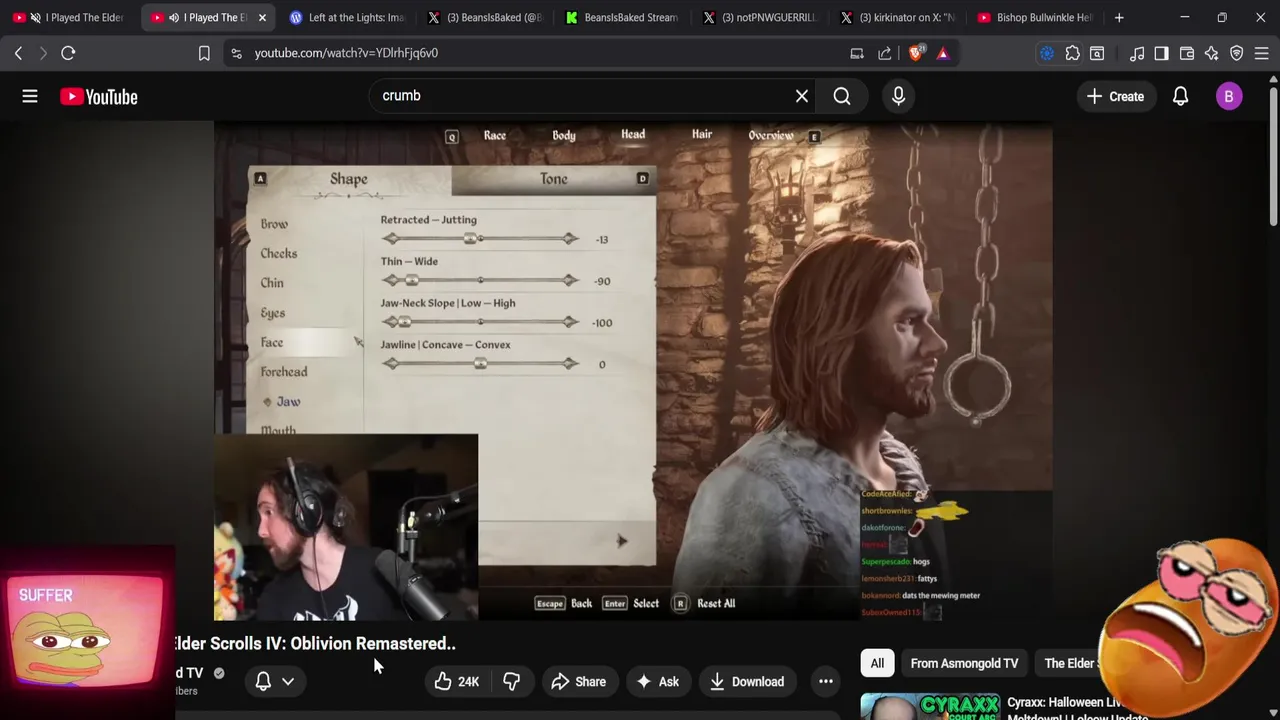
Task: Close the active YouTube tab
Action: tap(262, 17)
